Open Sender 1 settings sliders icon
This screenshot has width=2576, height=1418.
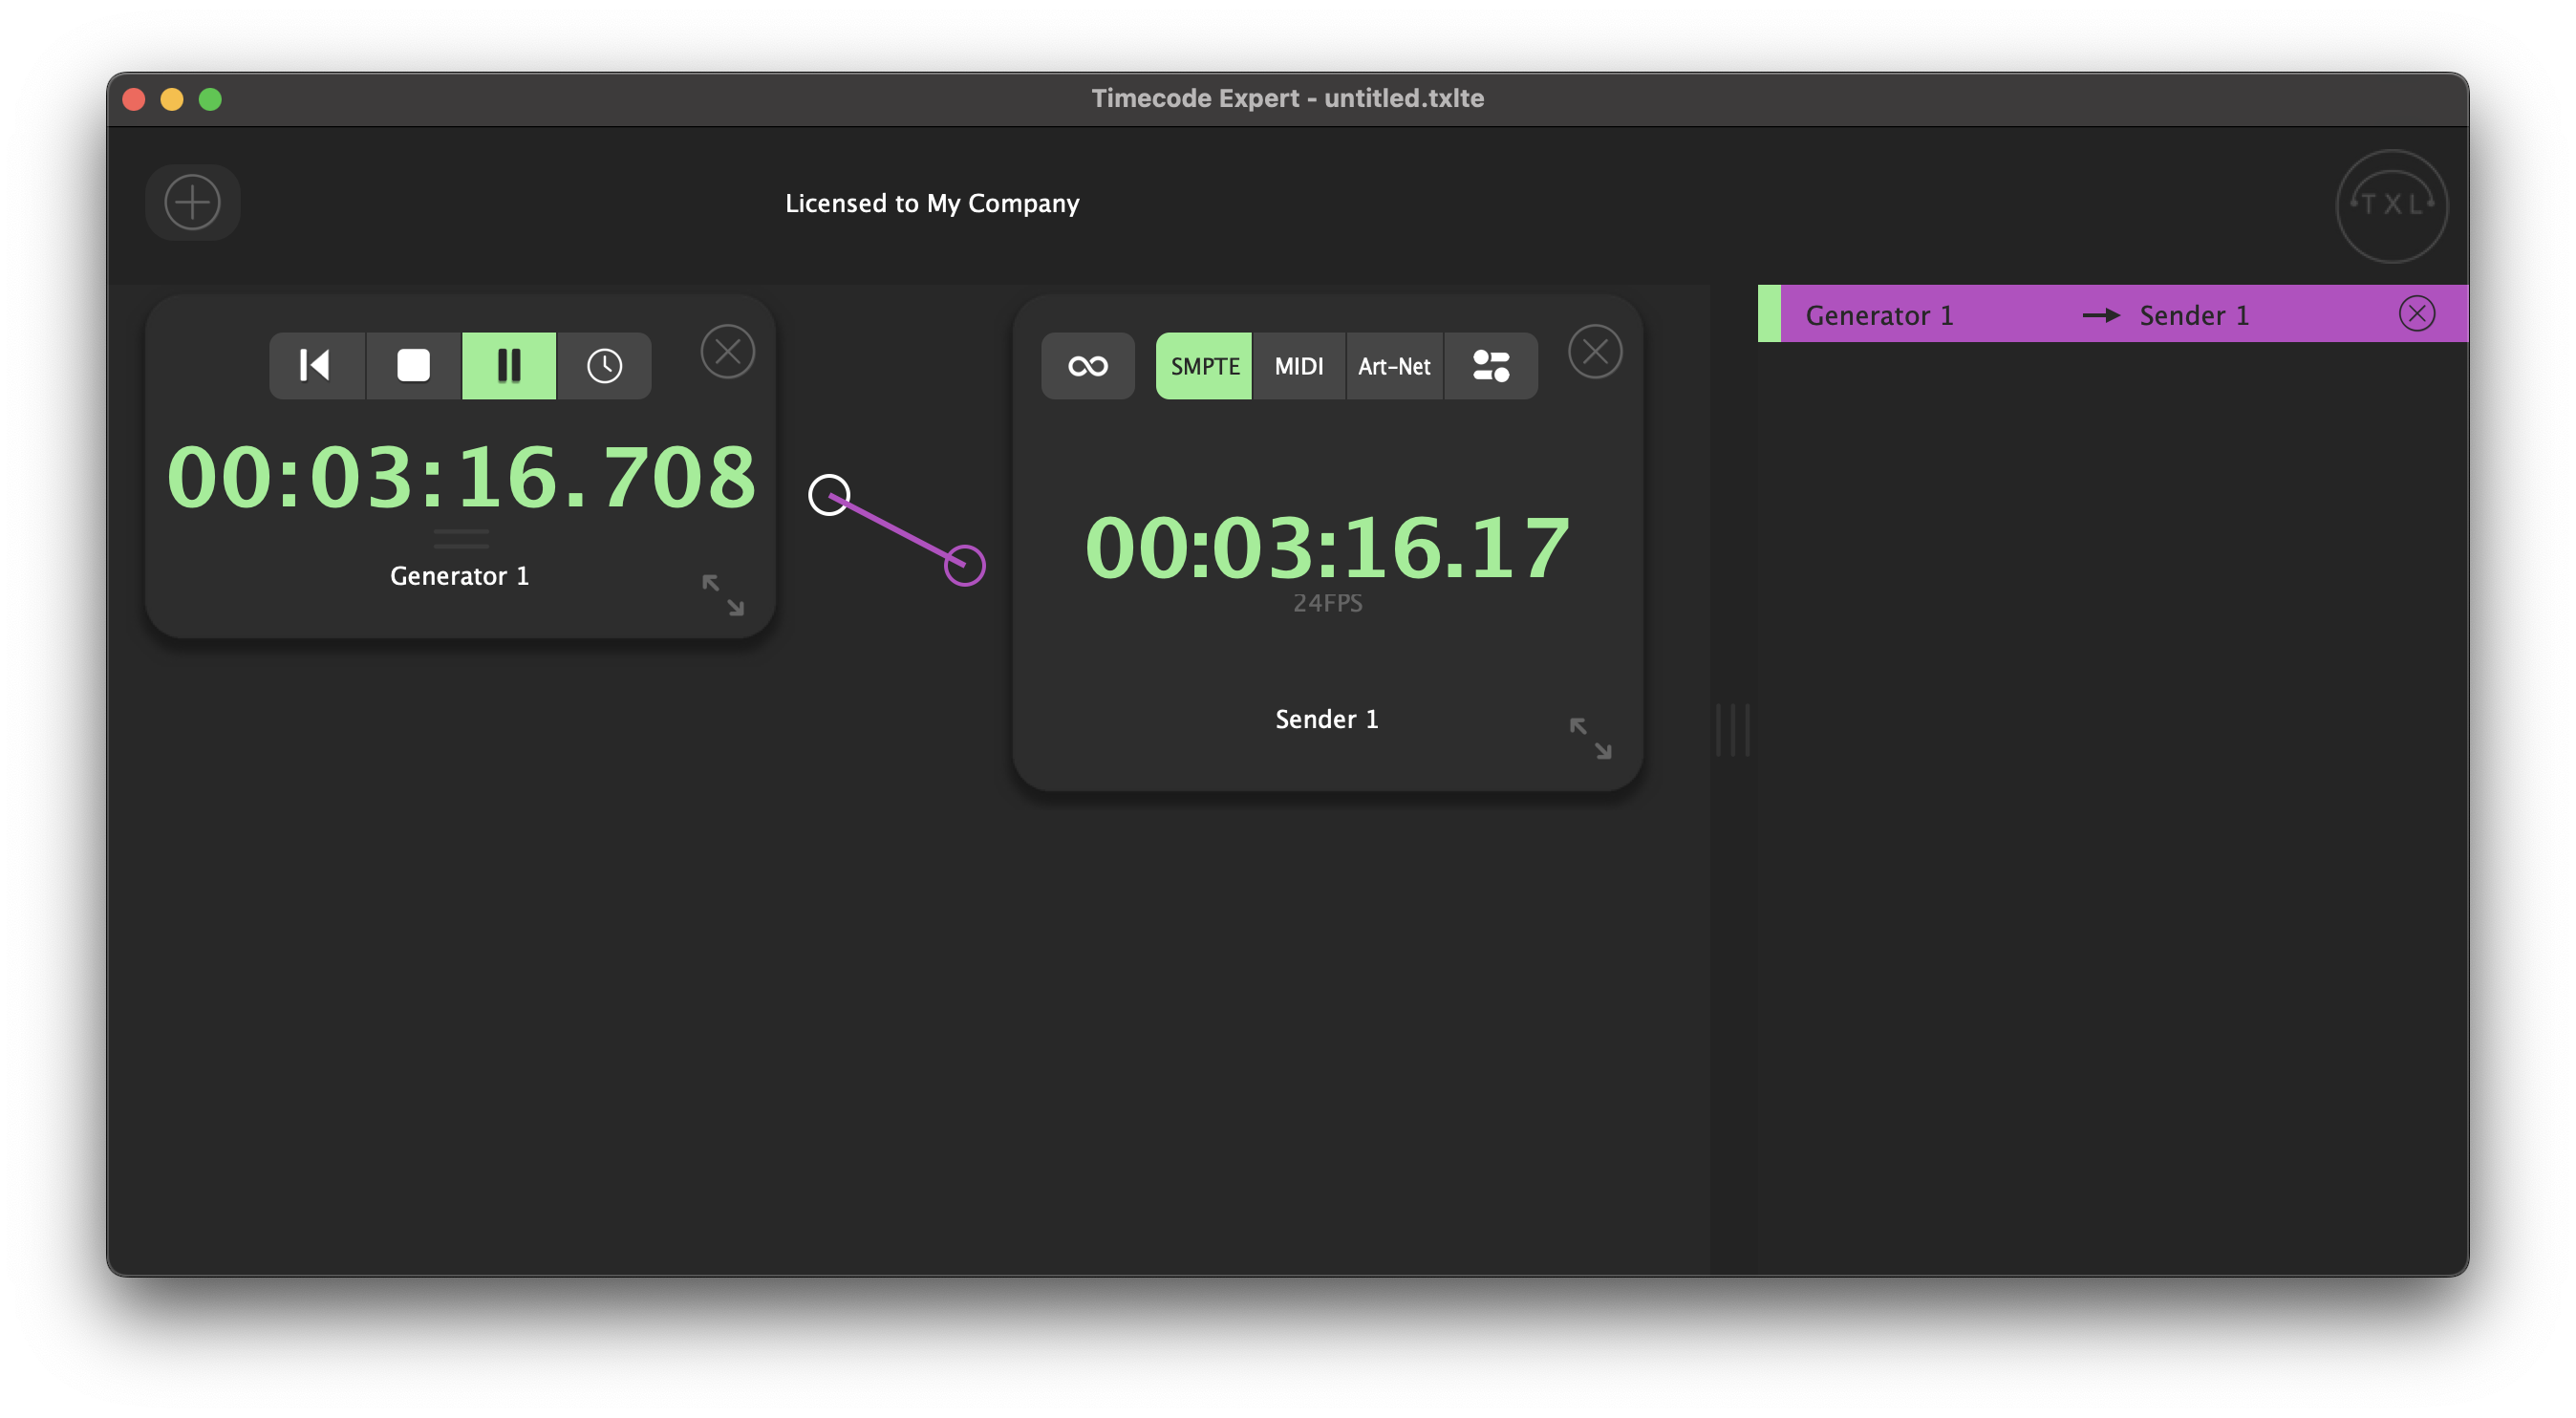(x=1490, y=366)
